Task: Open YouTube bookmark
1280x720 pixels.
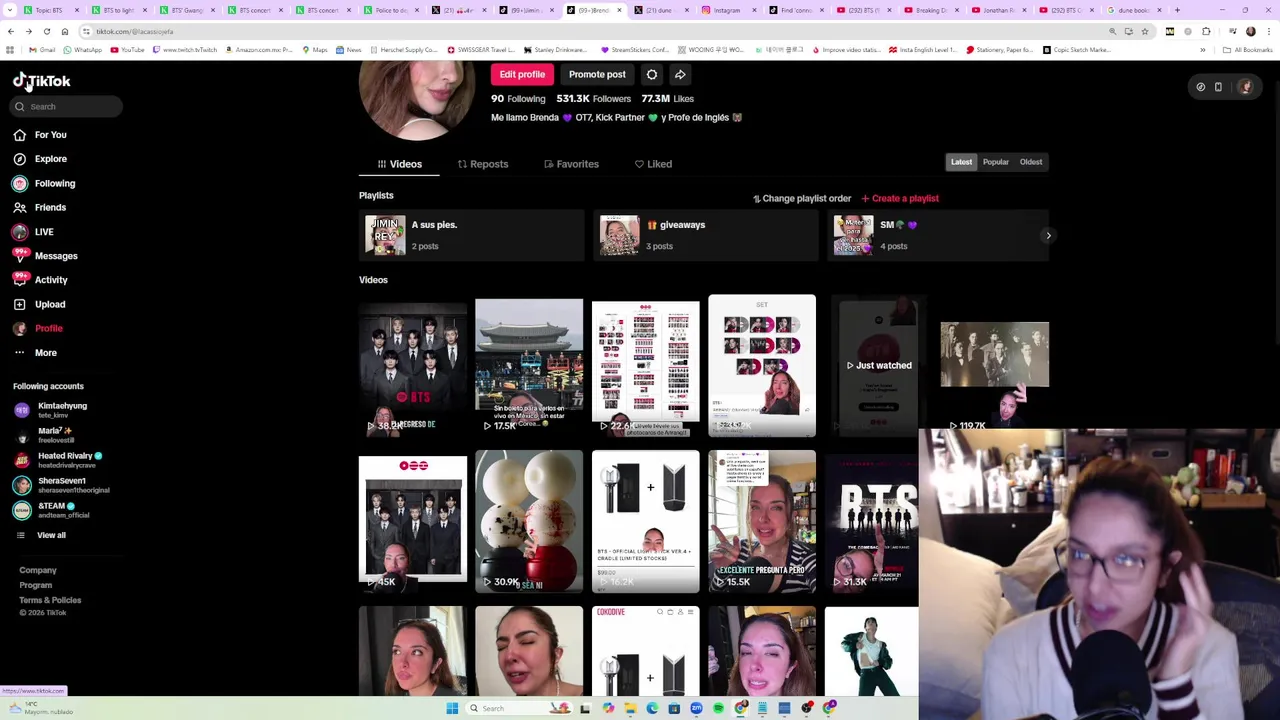Action: click(127, 49)
